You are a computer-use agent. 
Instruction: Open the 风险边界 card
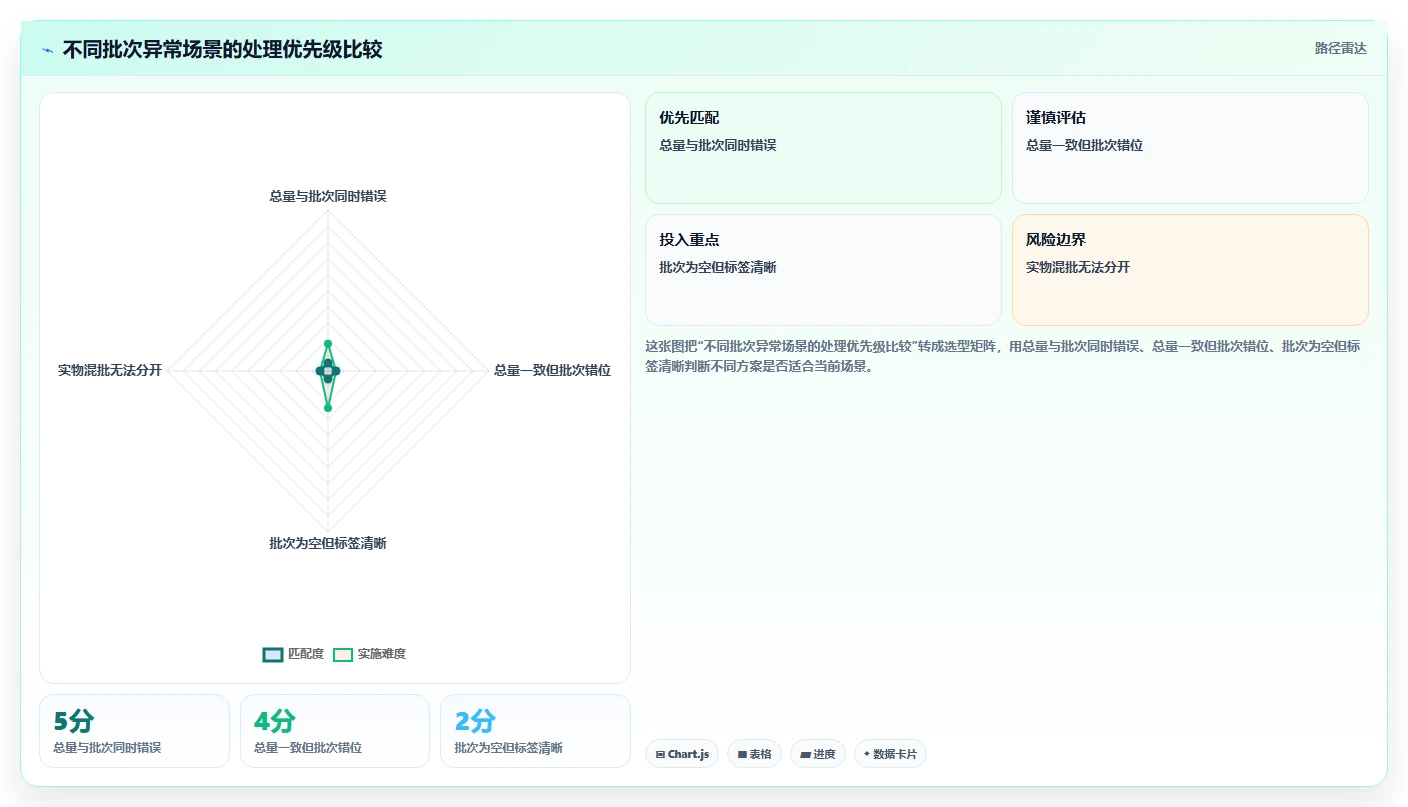(x=1190, y=270)
